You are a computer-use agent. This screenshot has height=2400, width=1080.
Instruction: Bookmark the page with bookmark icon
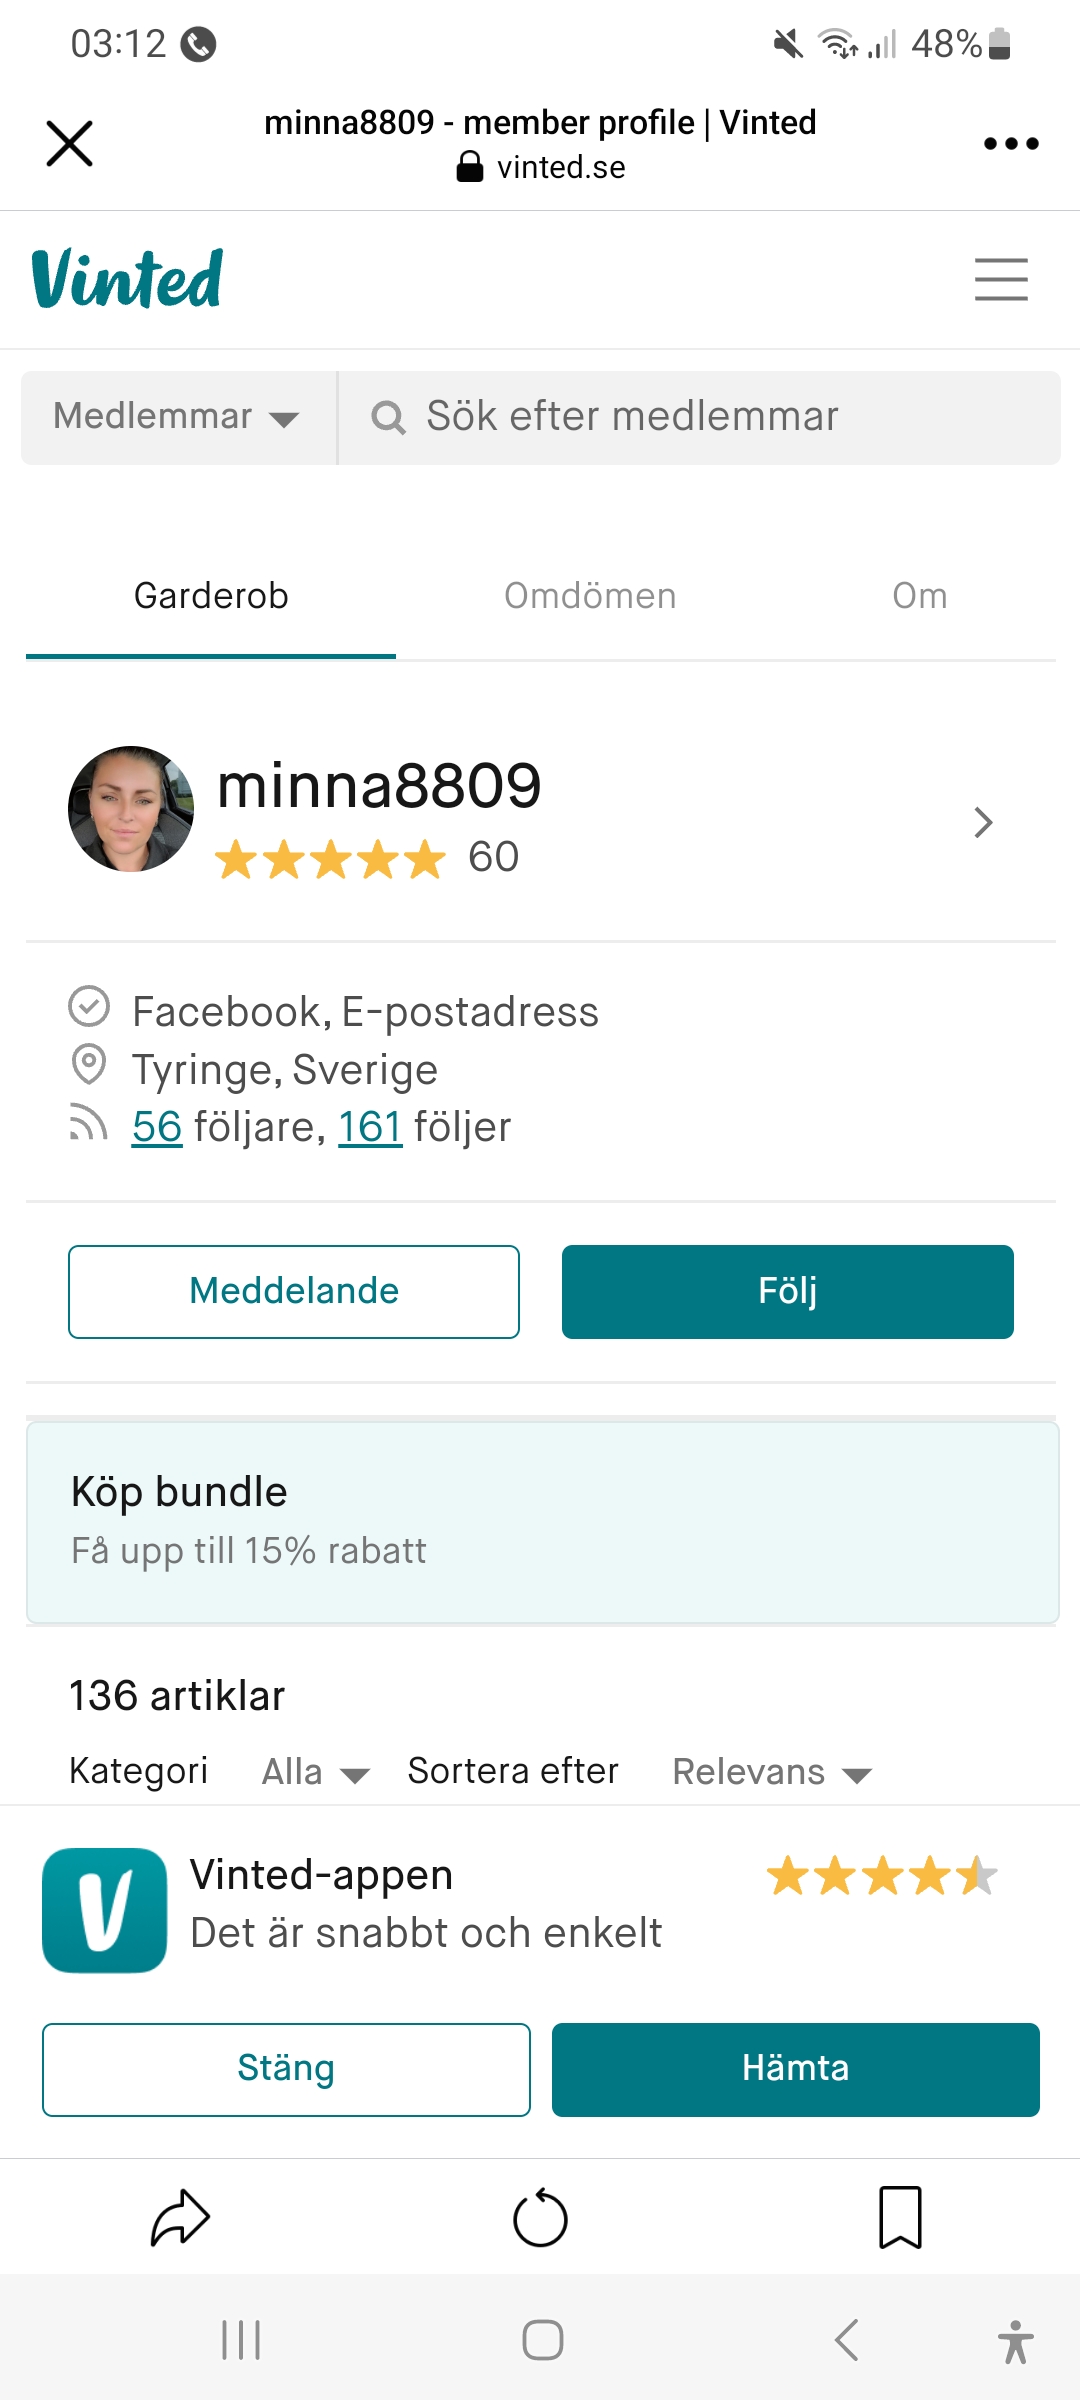pyautogui.click(x=900, y=2217)
